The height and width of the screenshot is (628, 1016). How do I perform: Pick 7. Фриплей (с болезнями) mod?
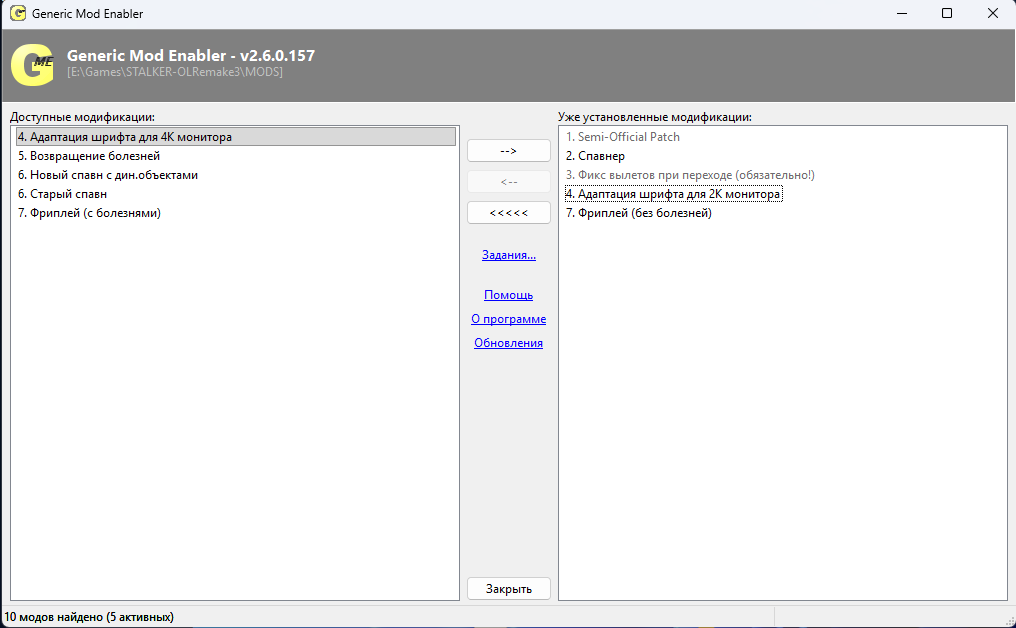coord(89,213)
